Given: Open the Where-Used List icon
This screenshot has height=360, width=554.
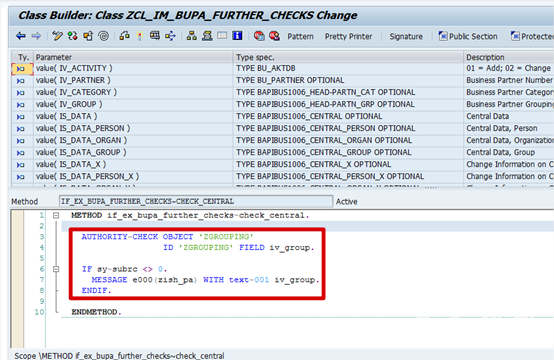Looking at the screenshot, I should 170,36.
